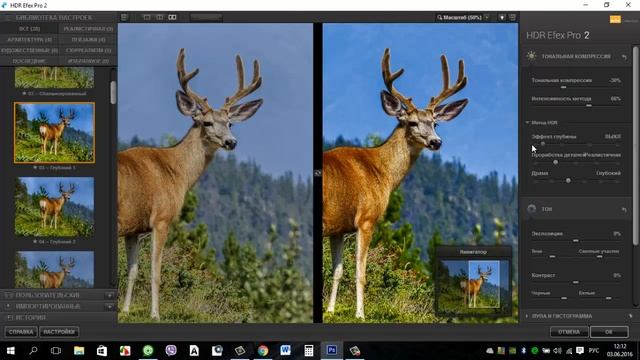The height and width of the screenshot is (360, 640).
Task: Adjust the Экспозиция slider
Action: (x=576, y=240)
